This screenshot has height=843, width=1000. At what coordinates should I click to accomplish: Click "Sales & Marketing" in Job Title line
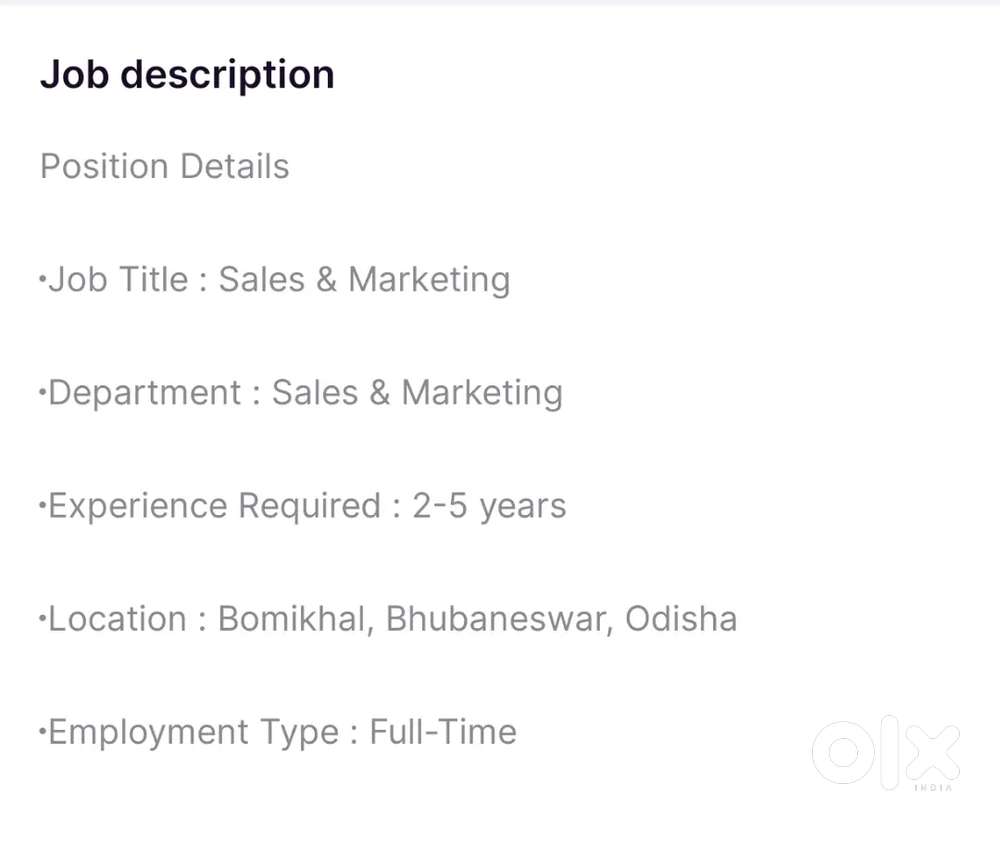pos(364,279)
